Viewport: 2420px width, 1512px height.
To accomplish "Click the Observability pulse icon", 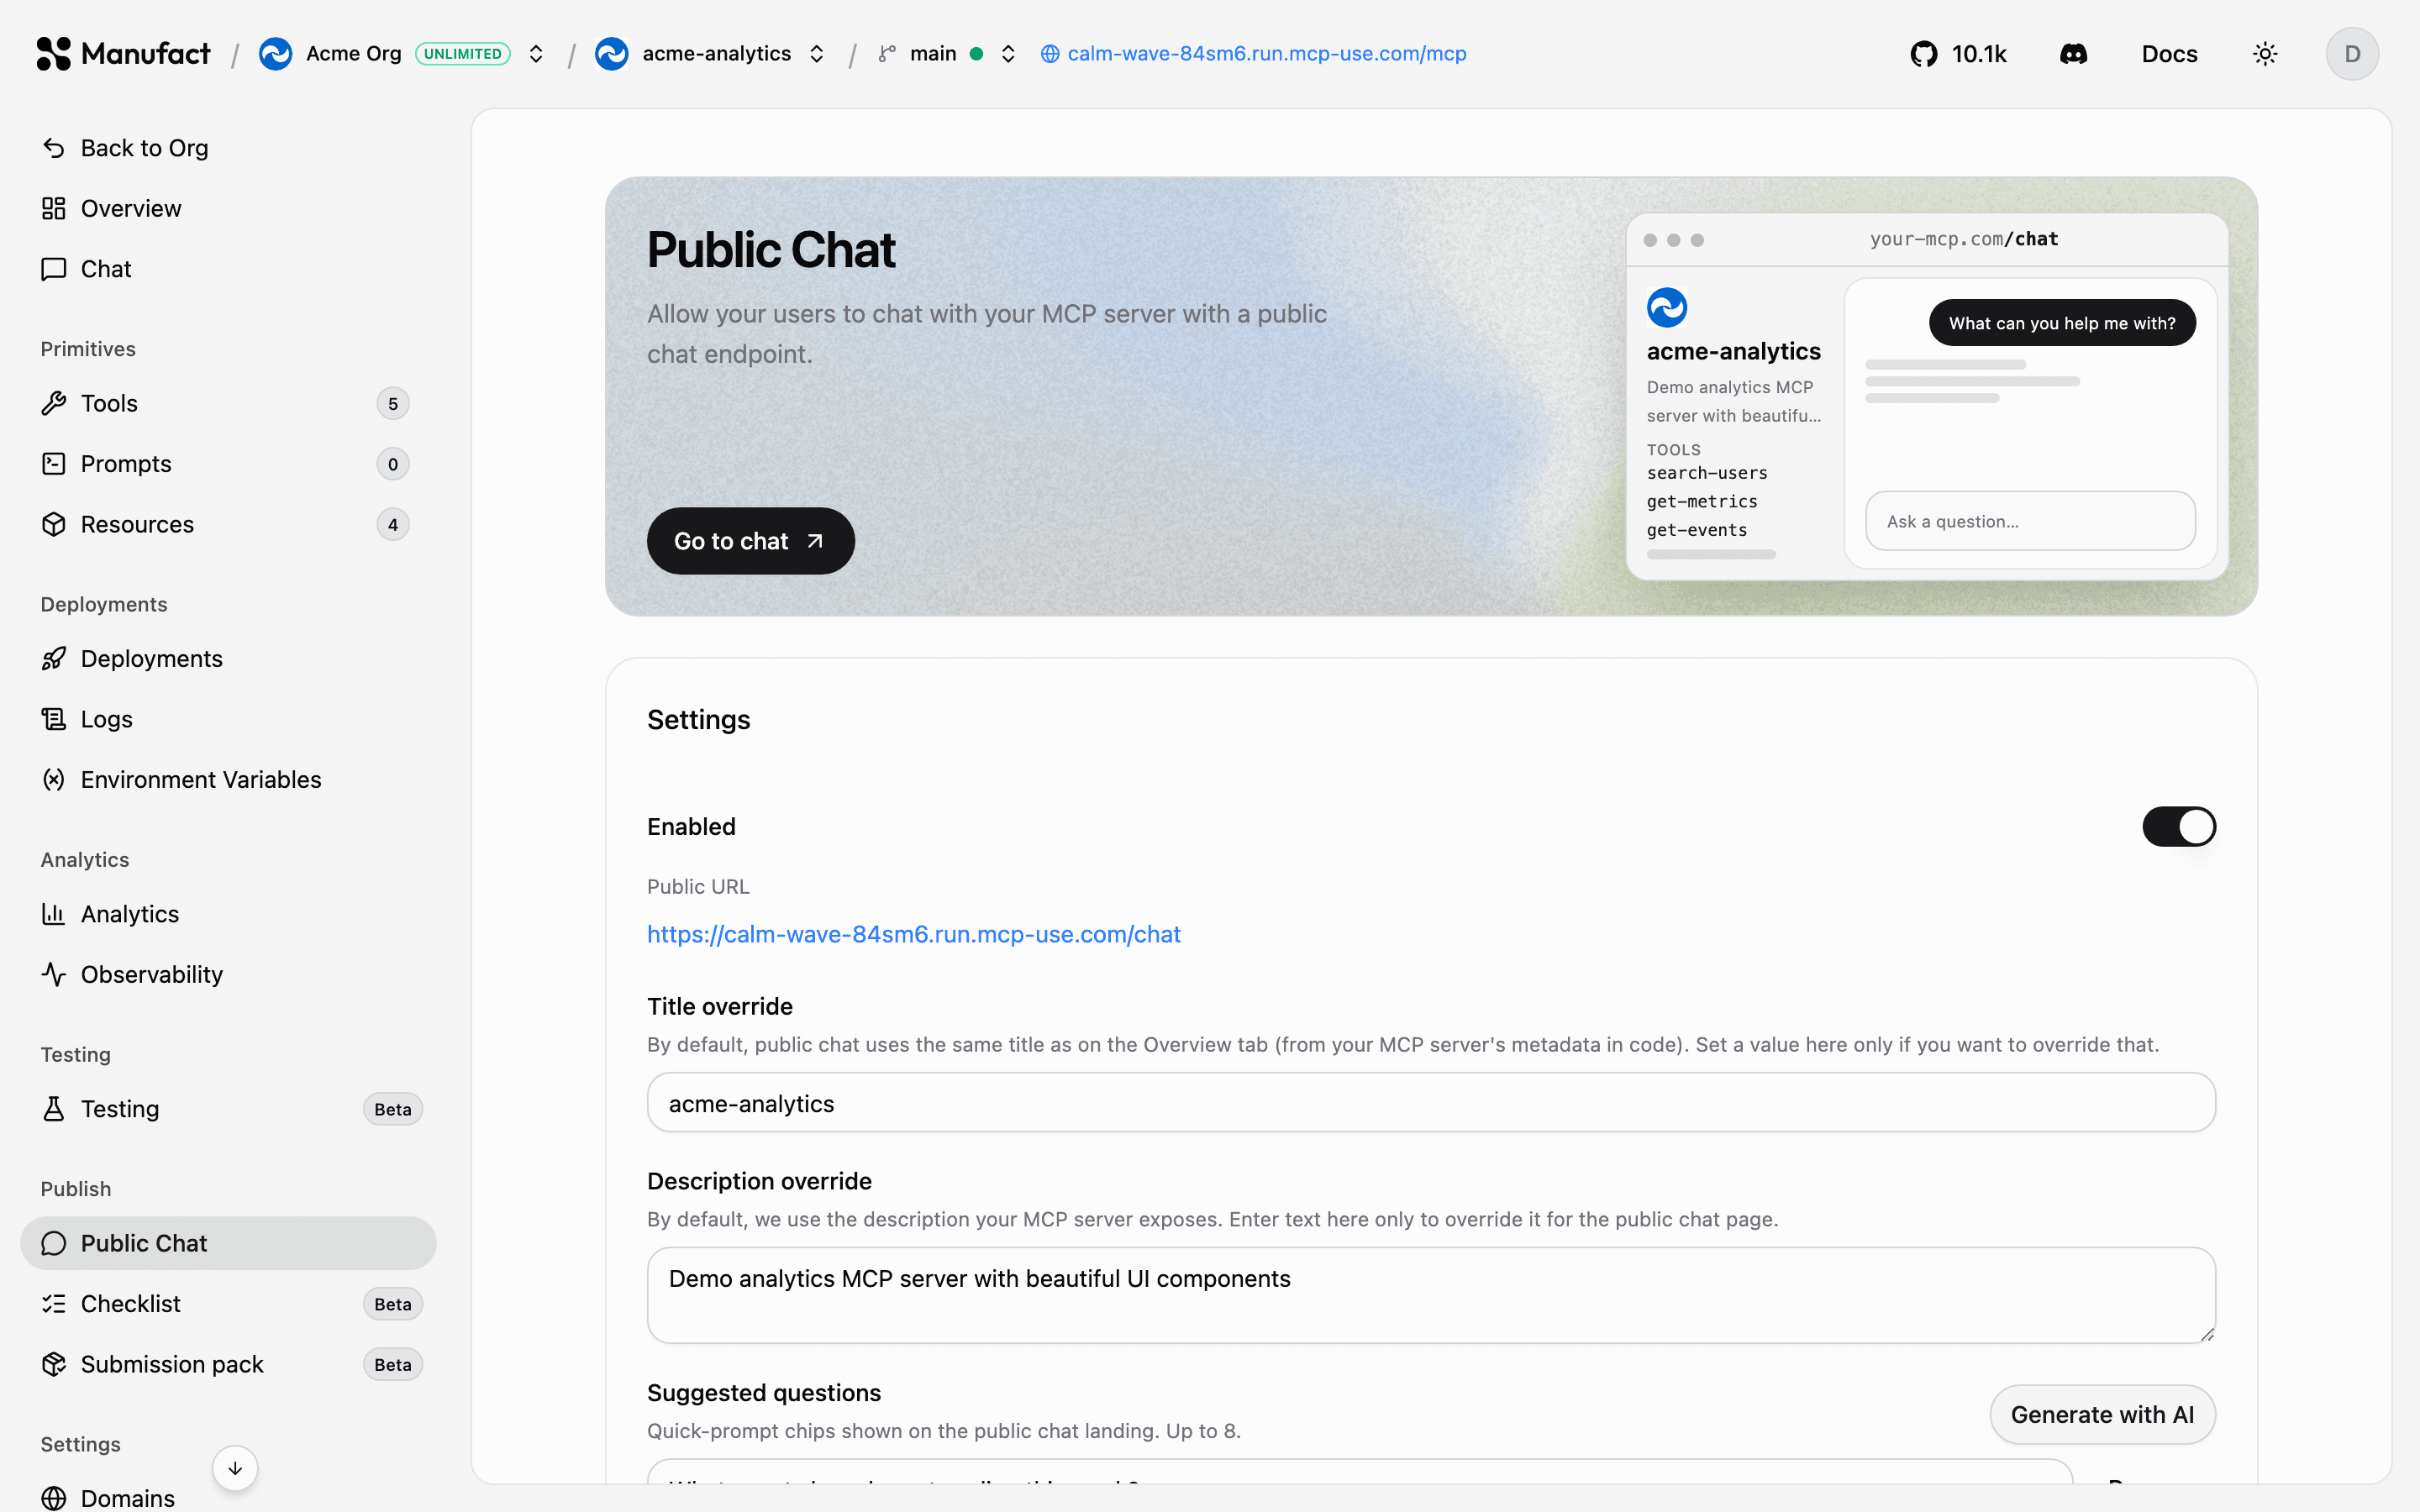I will [54, 974].
